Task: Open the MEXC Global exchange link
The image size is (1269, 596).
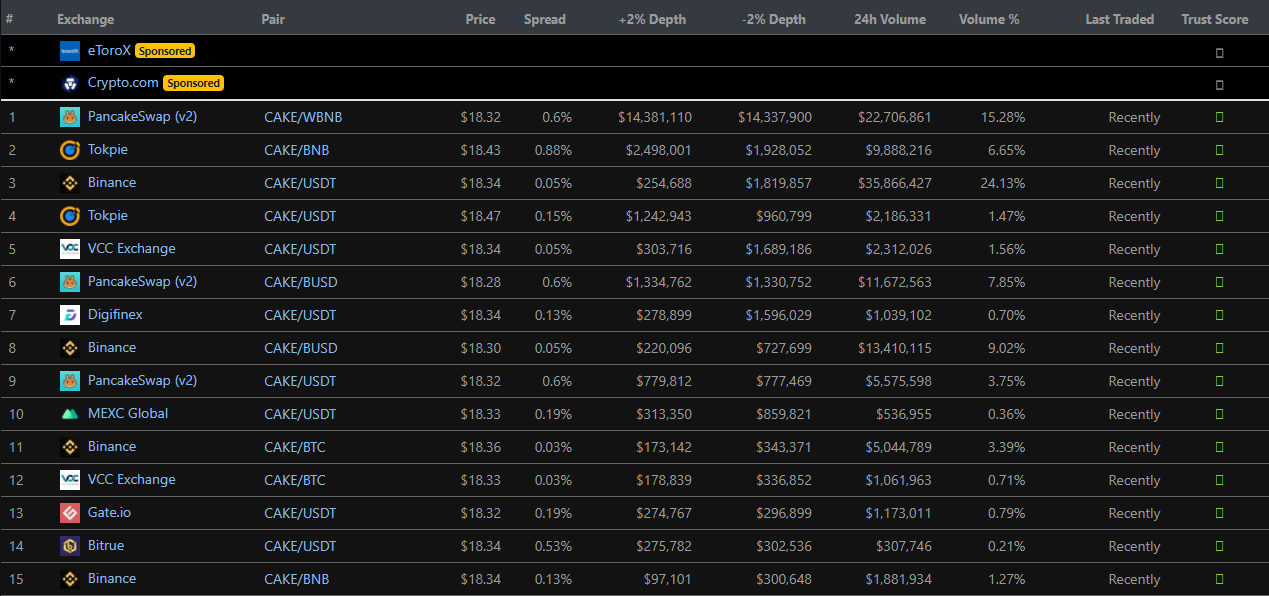Action: 128,413
